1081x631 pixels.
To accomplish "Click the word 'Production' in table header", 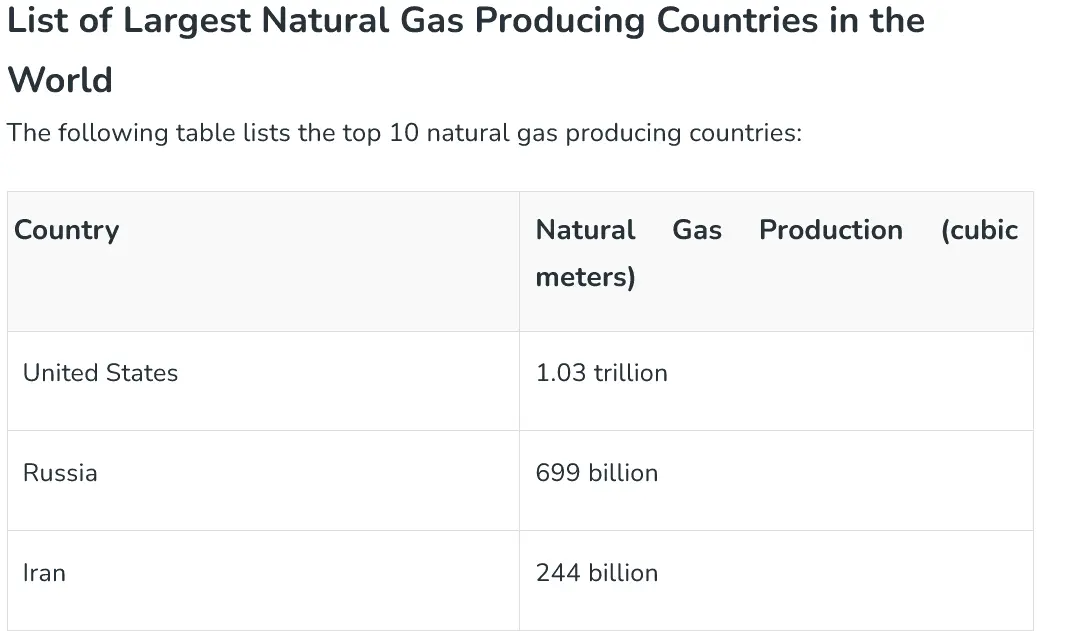I will click(830, 230).
